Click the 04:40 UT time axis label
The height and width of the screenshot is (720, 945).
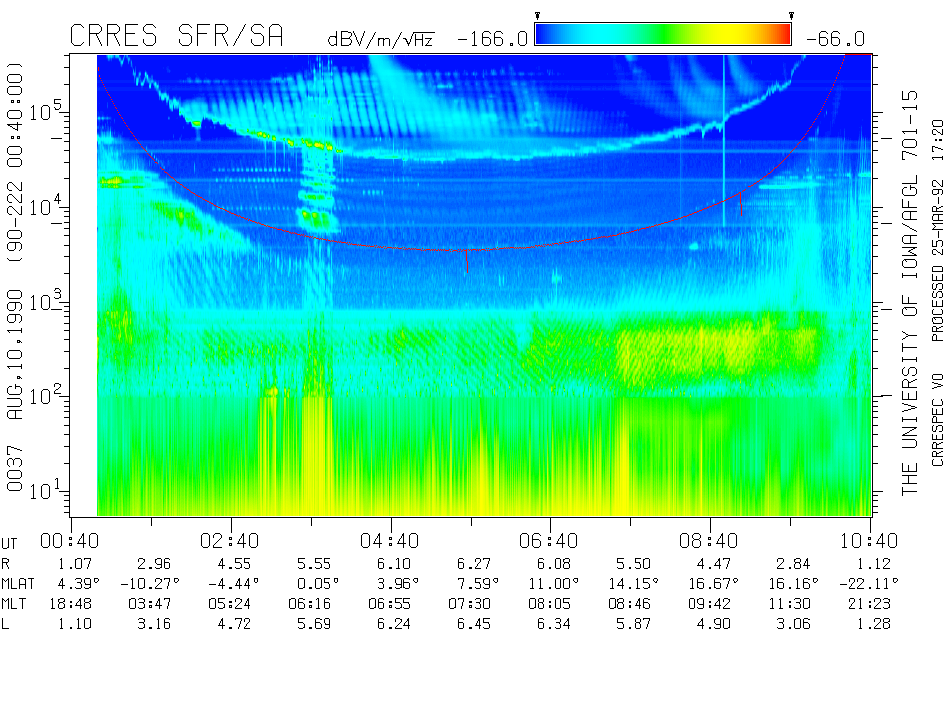[390, 541]
